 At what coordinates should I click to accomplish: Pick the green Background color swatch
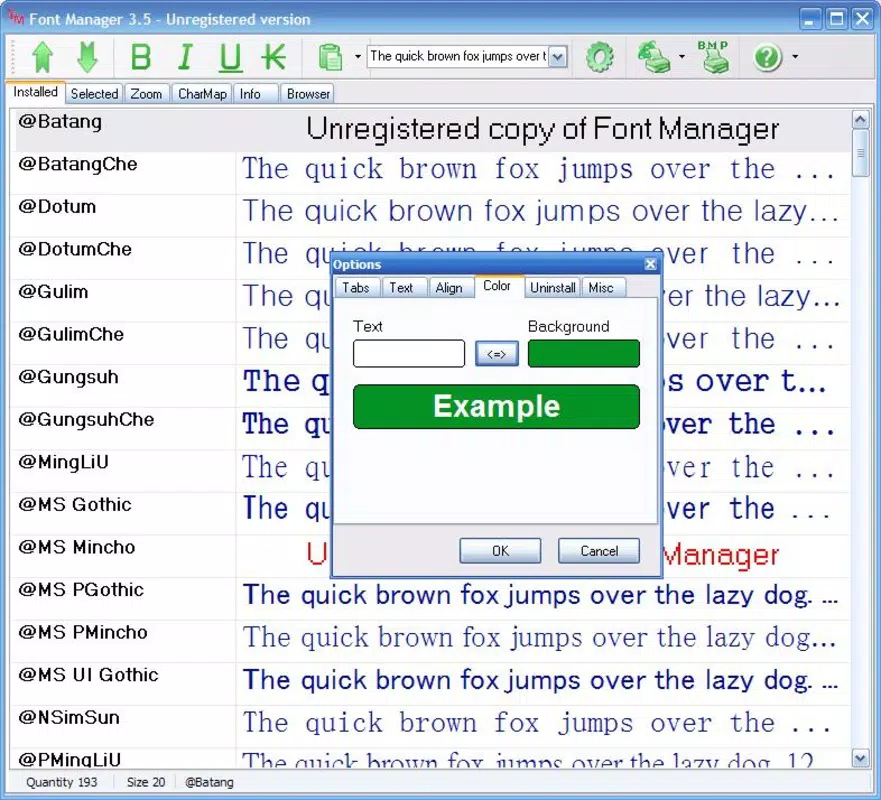pyautogui.click(x=584, y=353)
